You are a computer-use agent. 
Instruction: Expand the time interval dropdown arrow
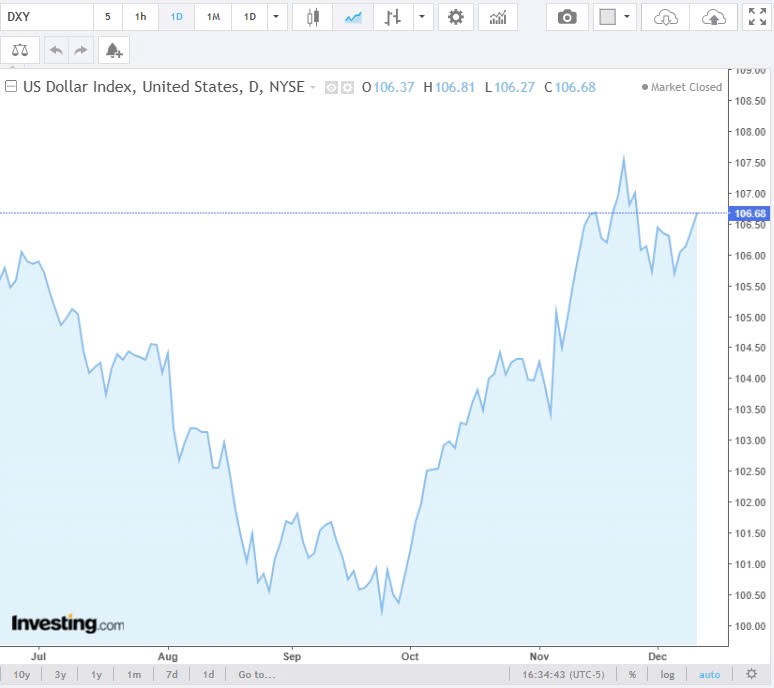275,17
